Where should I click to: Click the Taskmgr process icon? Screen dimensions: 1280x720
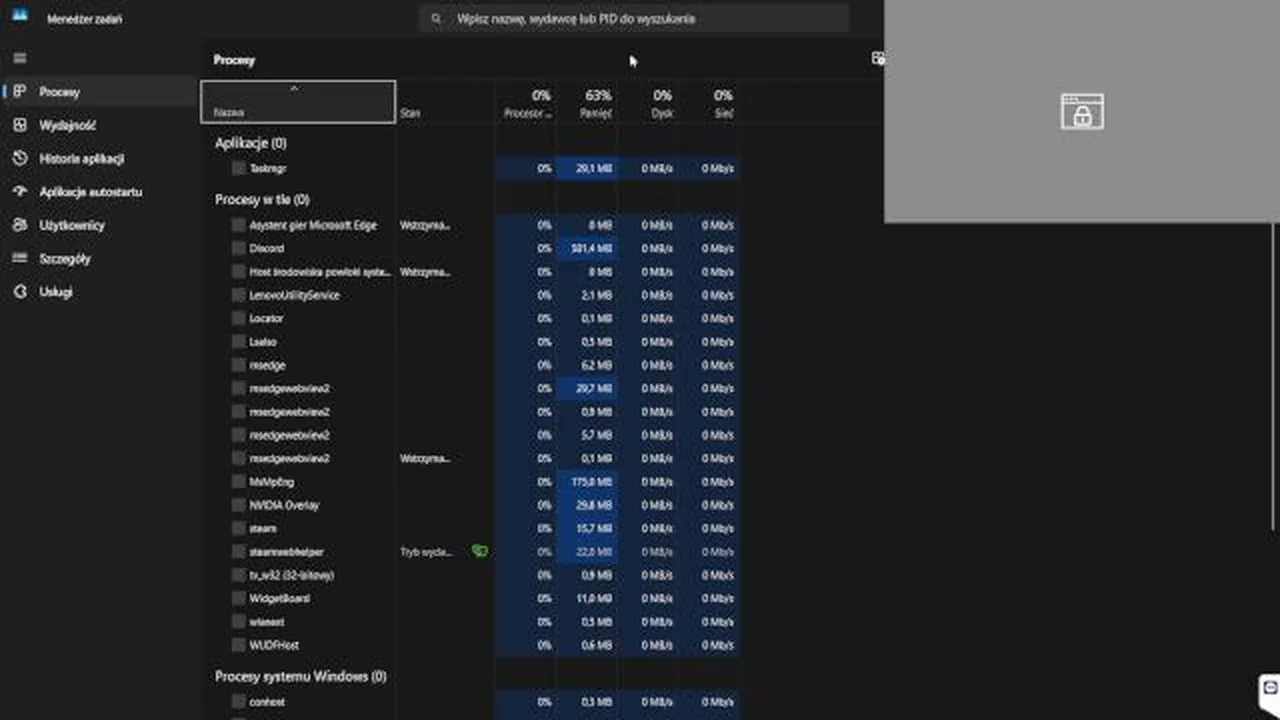[x=238, y=168]
